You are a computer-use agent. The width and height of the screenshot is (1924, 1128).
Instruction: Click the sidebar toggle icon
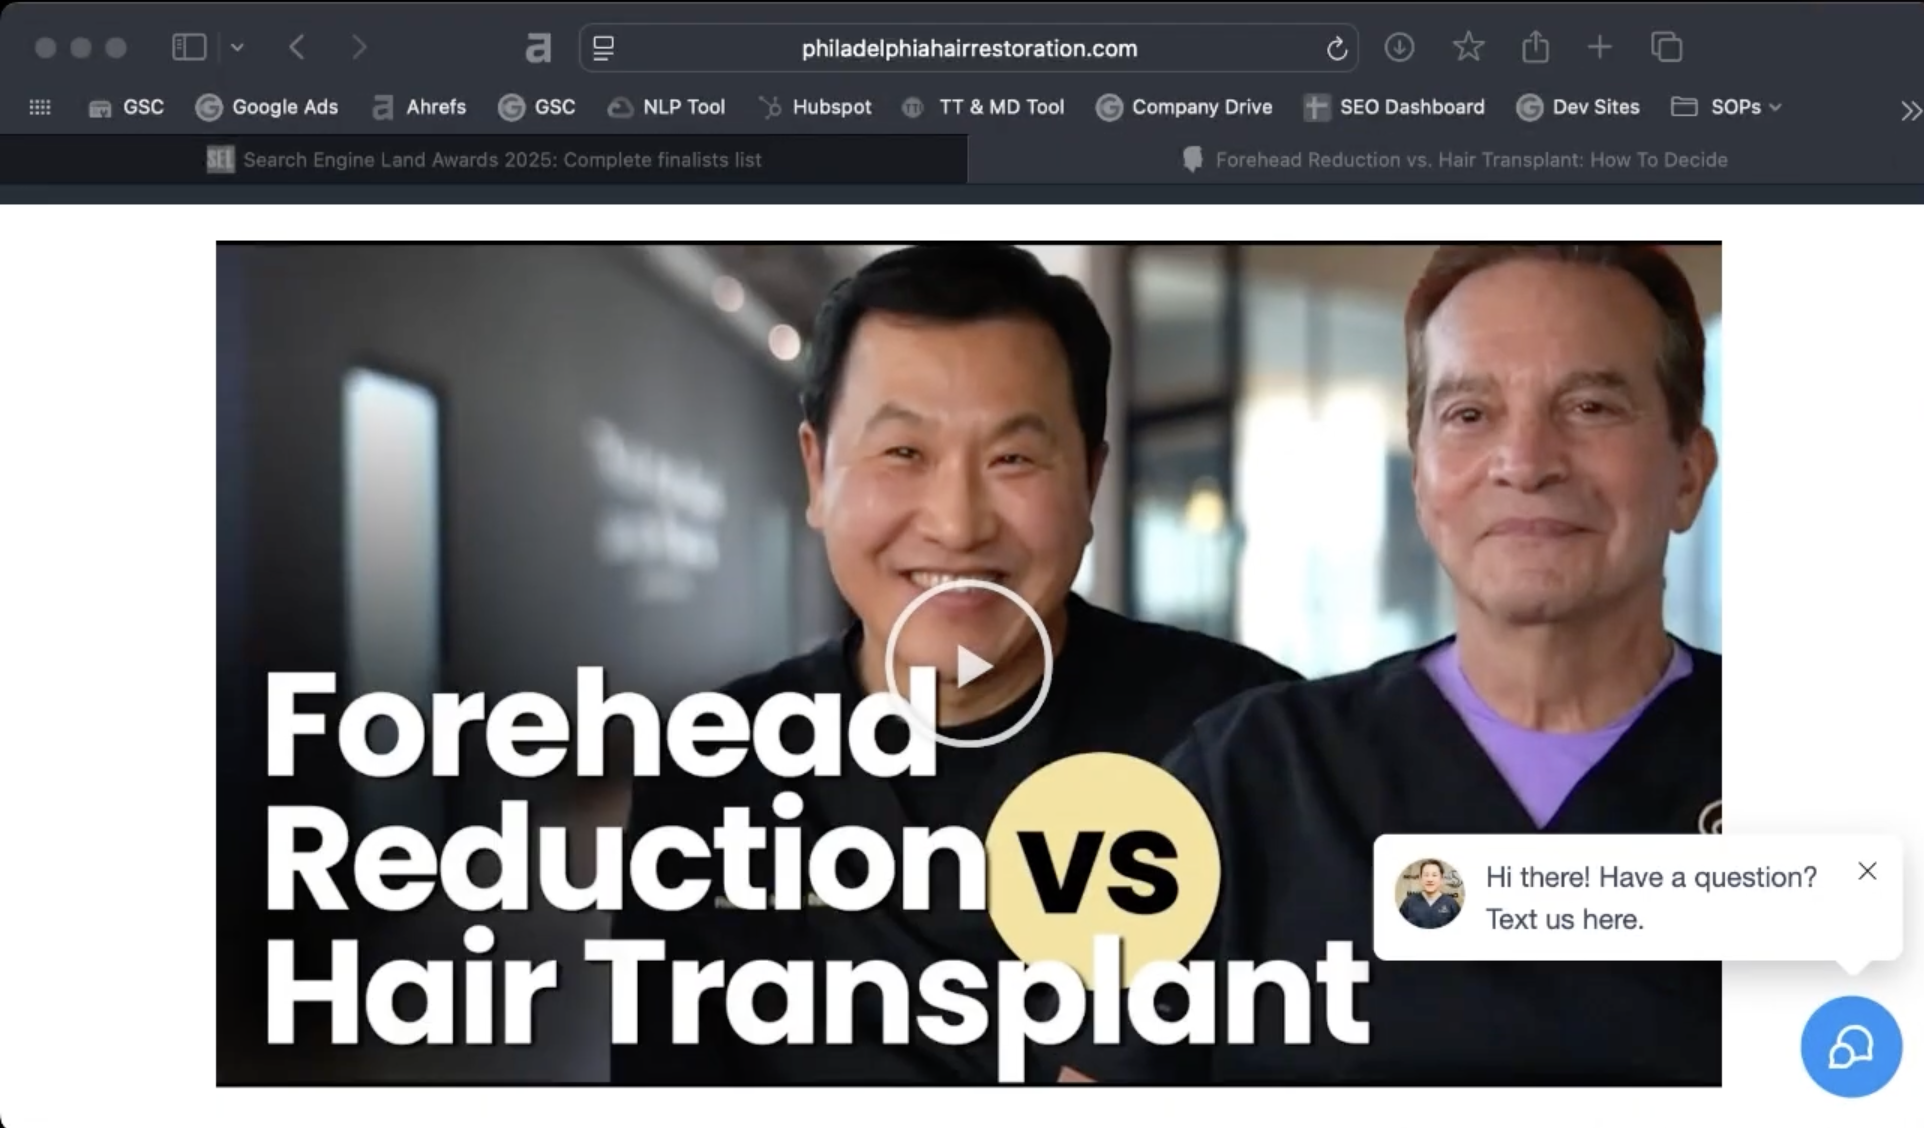[x=189, y=47]
